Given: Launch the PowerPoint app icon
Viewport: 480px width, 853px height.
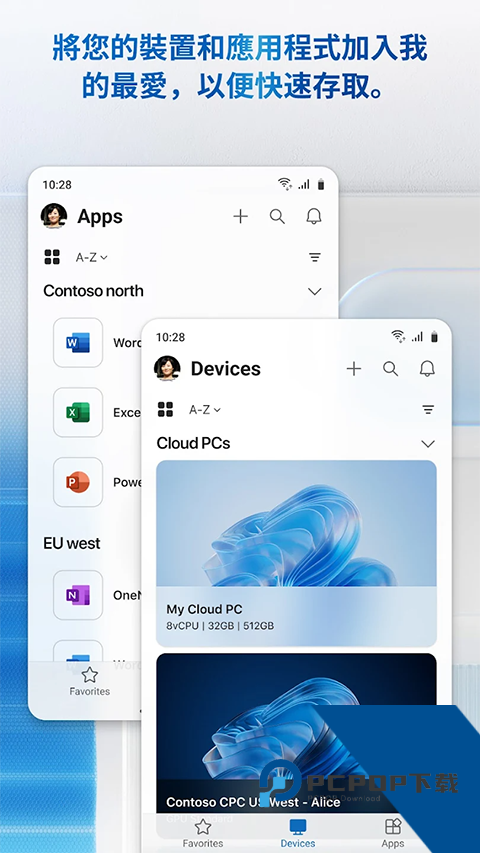Looking at the screenshot, I should (78, 482).
